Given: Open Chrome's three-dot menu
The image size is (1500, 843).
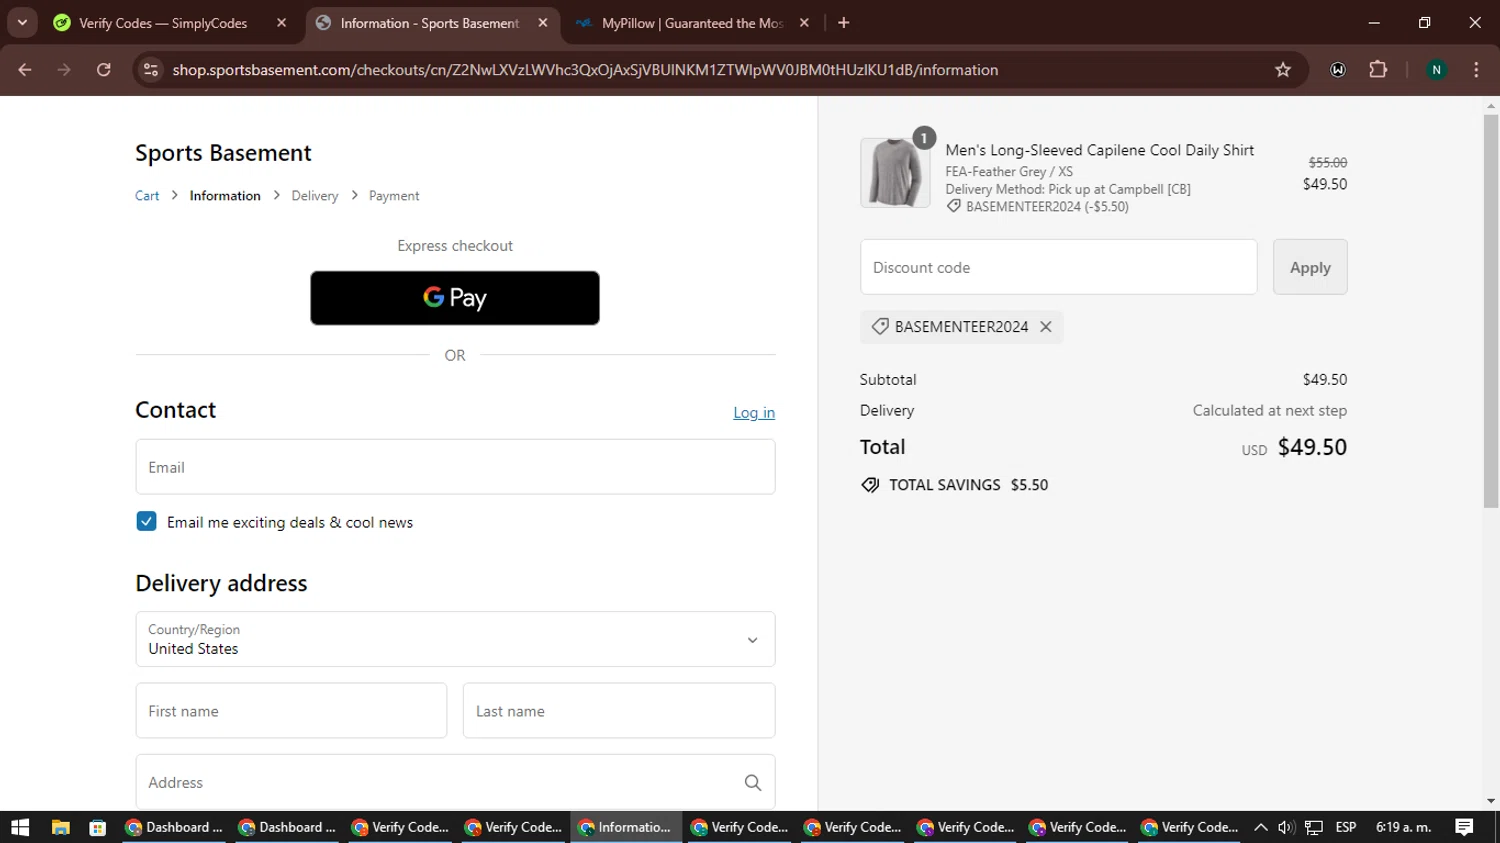Looking at the screenshot, I should pos(1476,70).
